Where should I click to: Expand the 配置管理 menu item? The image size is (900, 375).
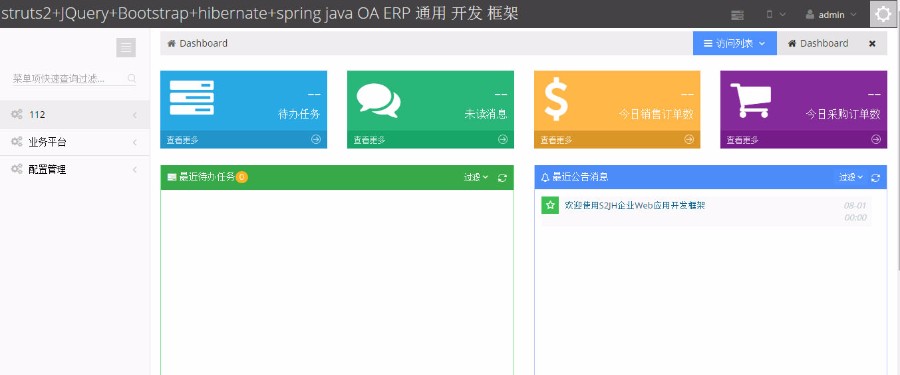(75, 169)
